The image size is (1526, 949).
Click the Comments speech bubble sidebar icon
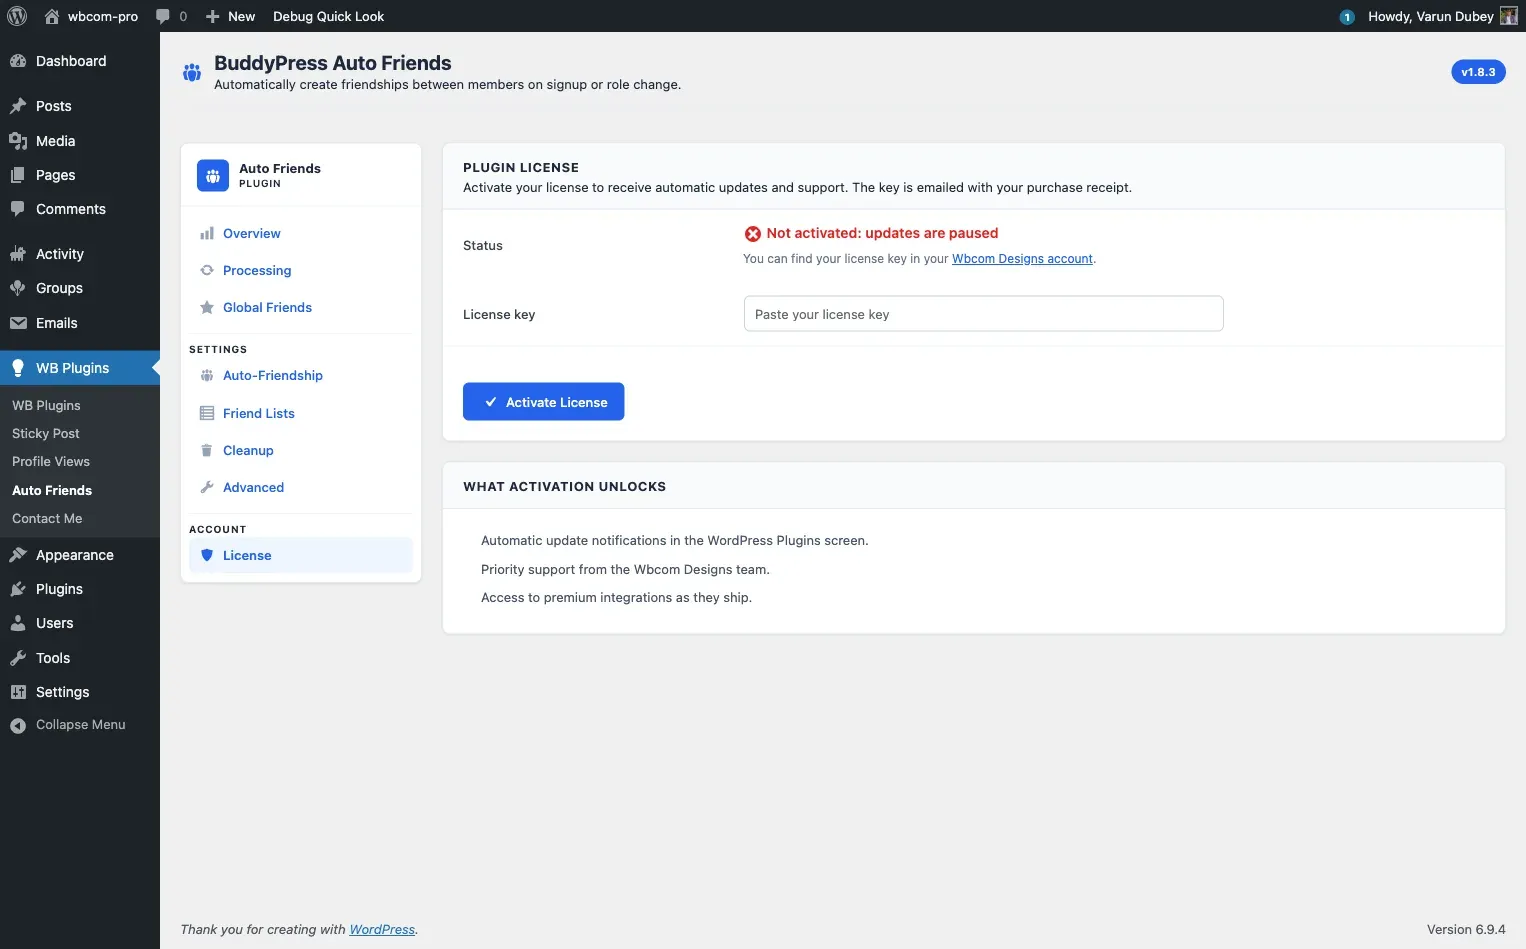18,209
